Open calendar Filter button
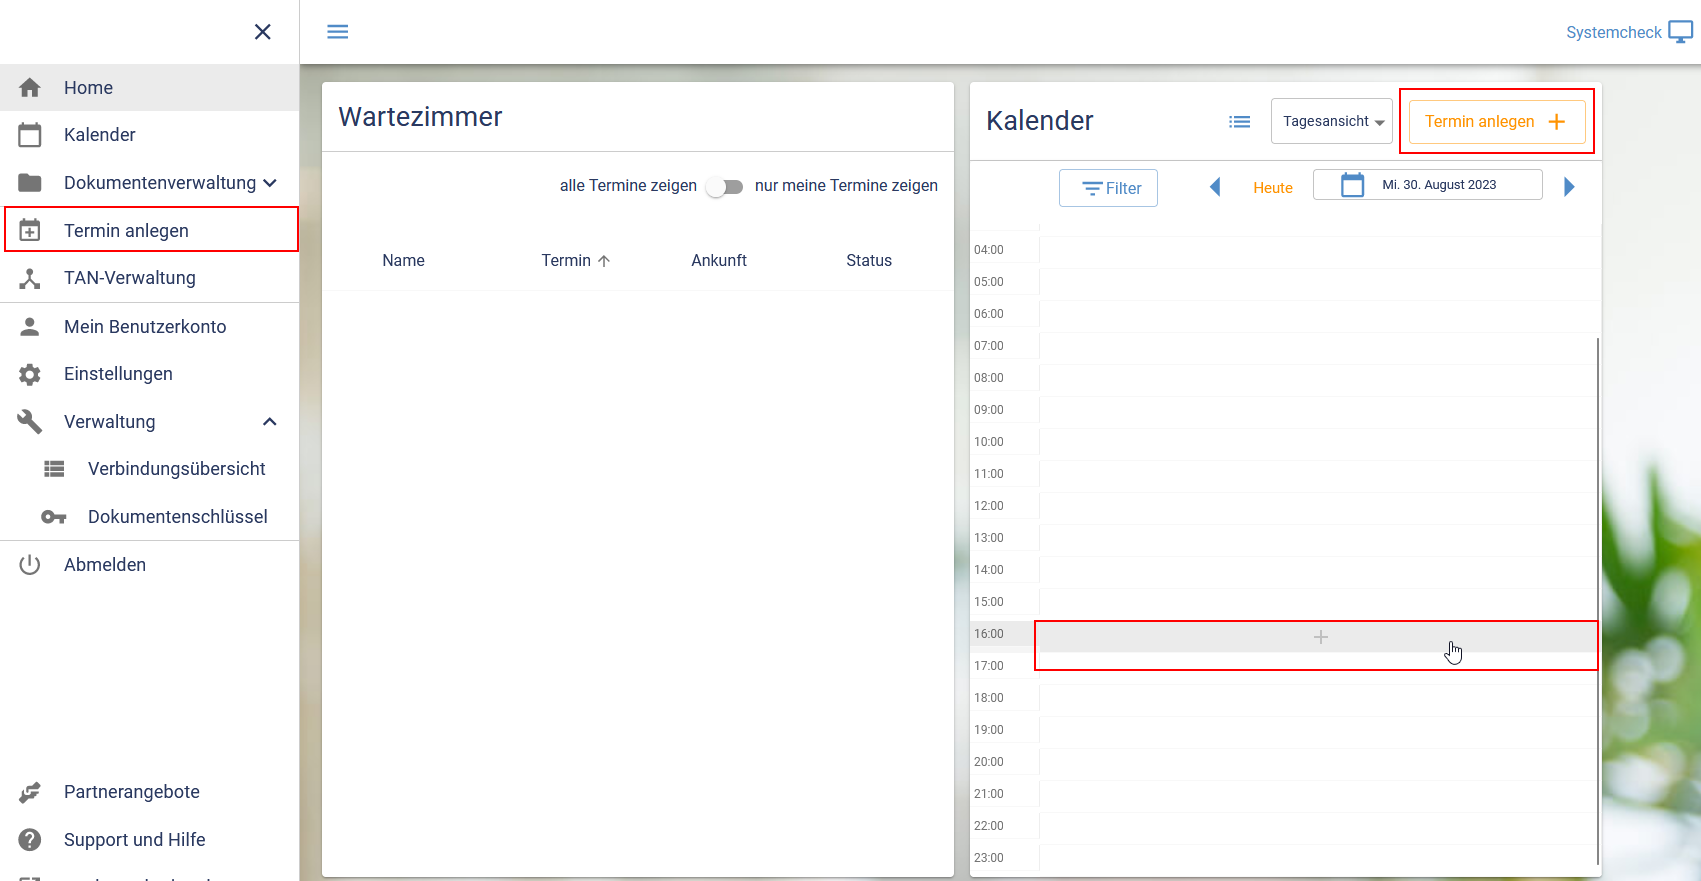The width and height of the screenshot is (1701, 881). pyautogui.click(x=1108, y=188)
